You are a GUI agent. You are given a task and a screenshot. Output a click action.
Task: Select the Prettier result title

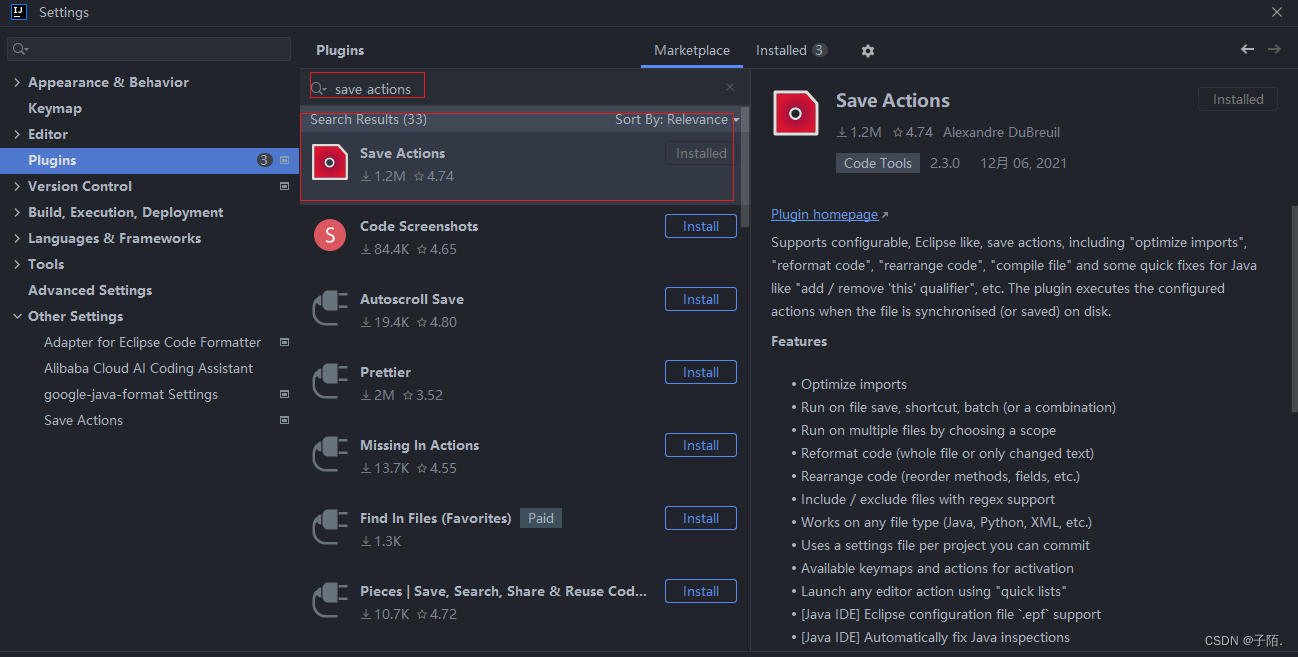pyautogui.click(x=385, y=372)
